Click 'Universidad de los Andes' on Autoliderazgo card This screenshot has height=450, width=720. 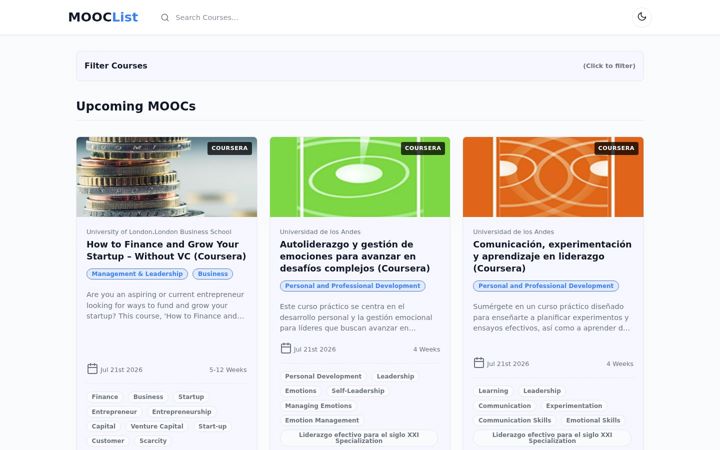coord(320,232)
